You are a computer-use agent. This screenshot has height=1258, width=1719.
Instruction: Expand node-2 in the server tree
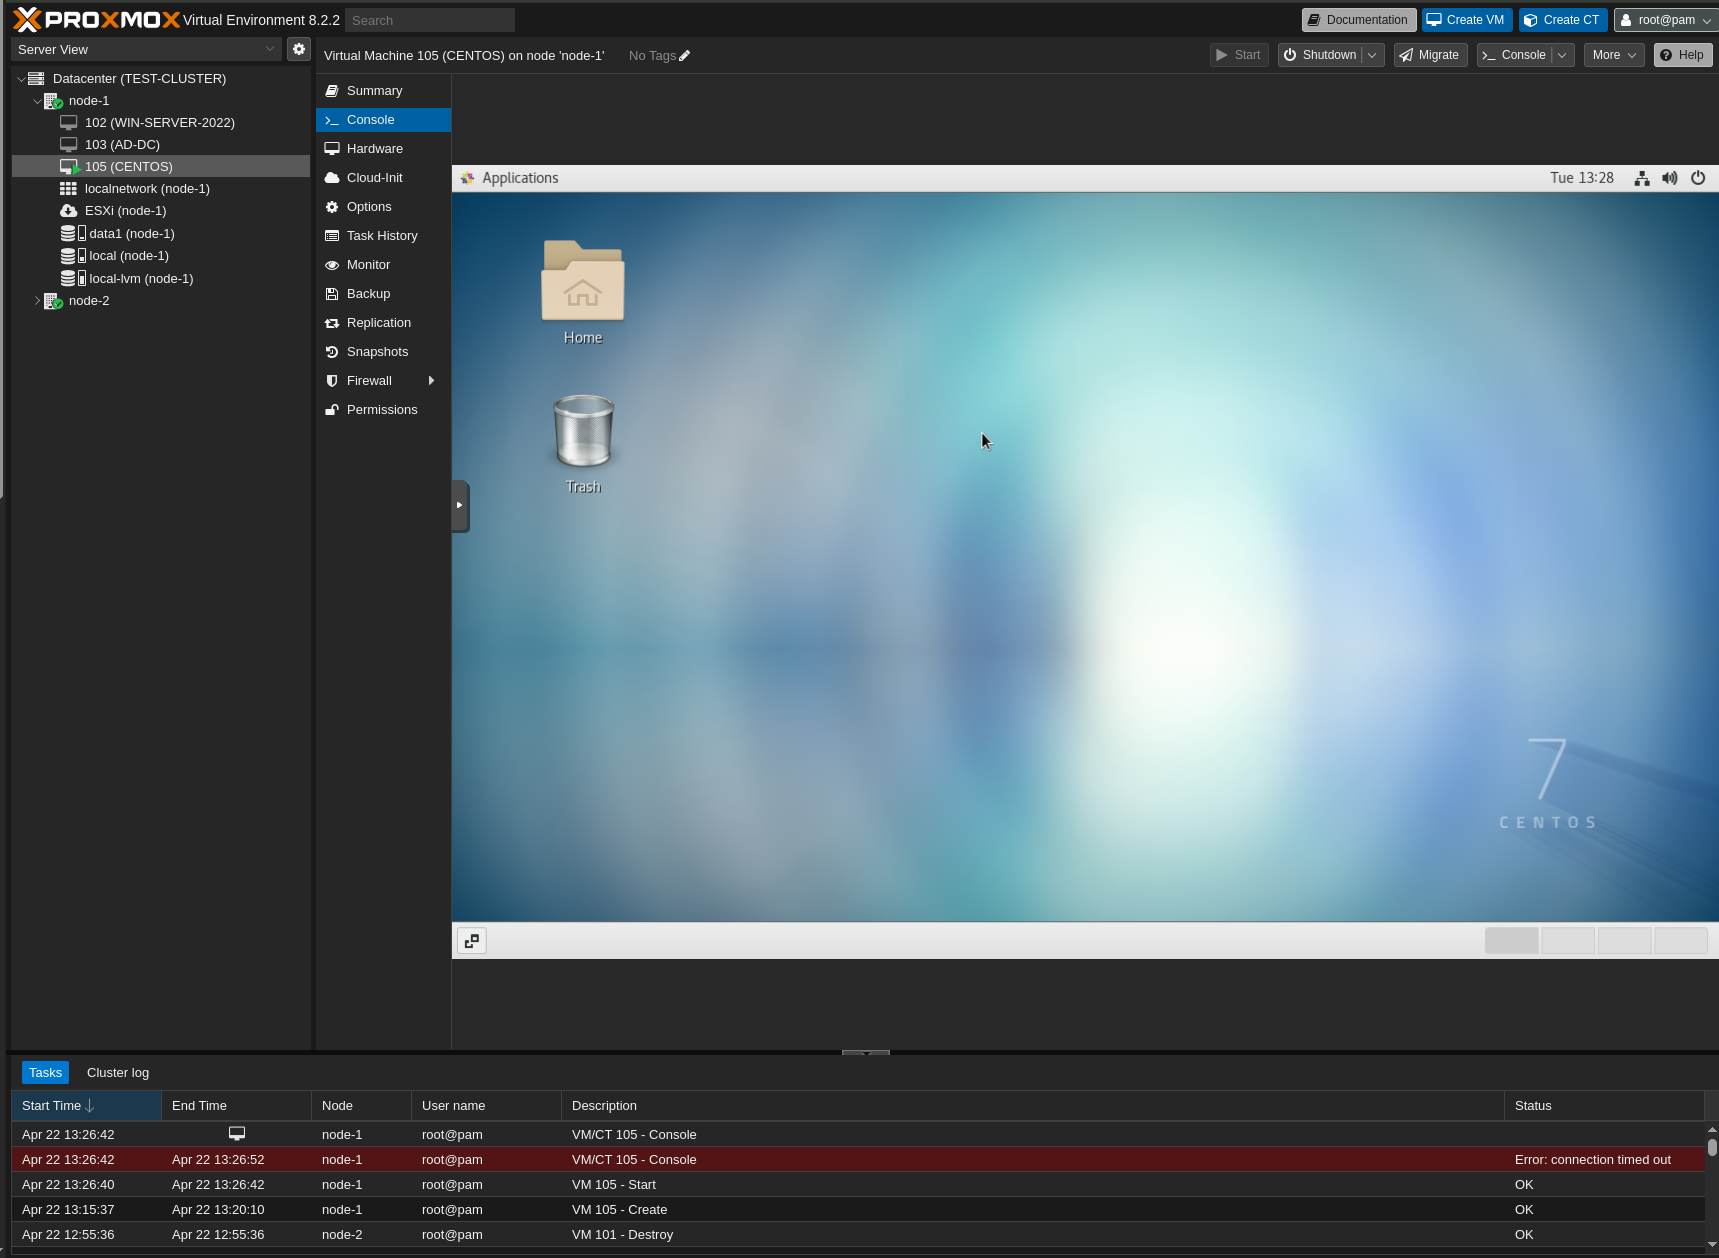(x=37, y=300)
